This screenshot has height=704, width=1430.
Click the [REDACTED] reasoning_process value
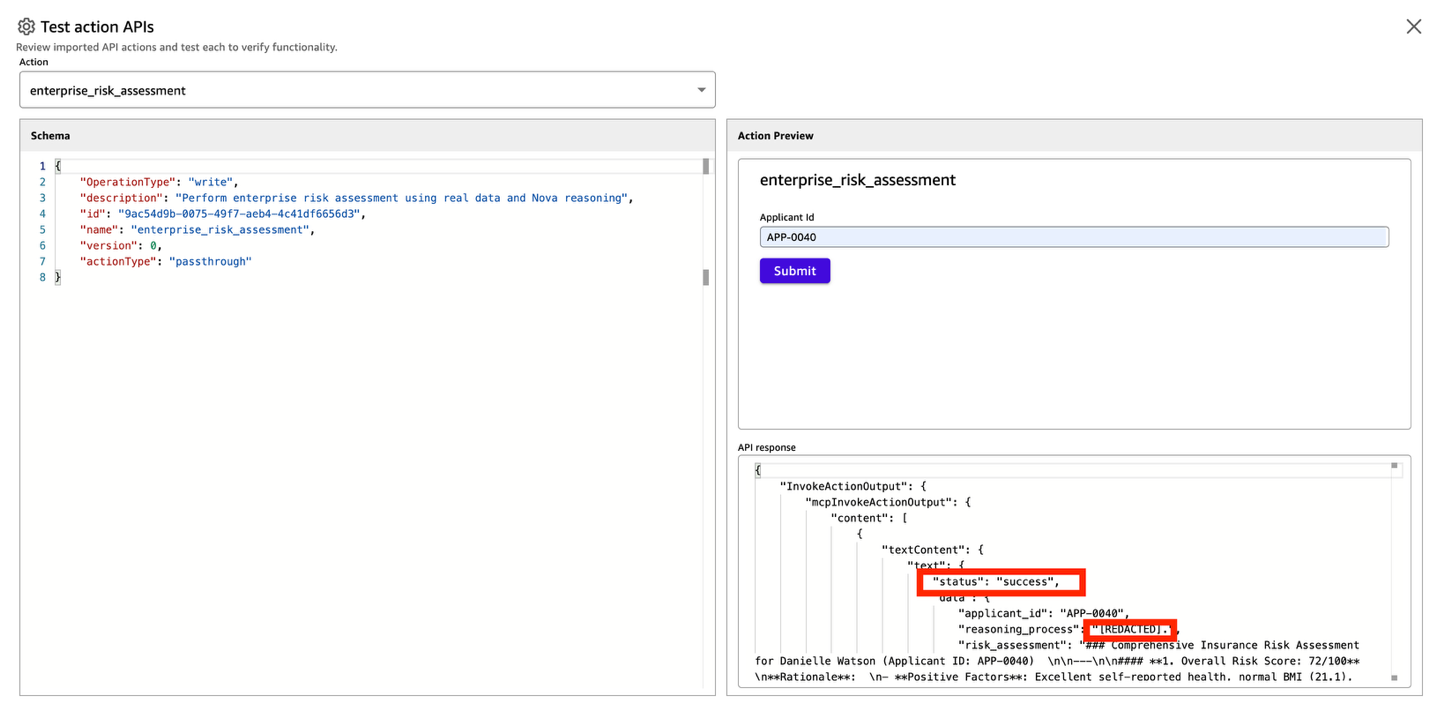pyautogui.click(x=1130, y=629)
